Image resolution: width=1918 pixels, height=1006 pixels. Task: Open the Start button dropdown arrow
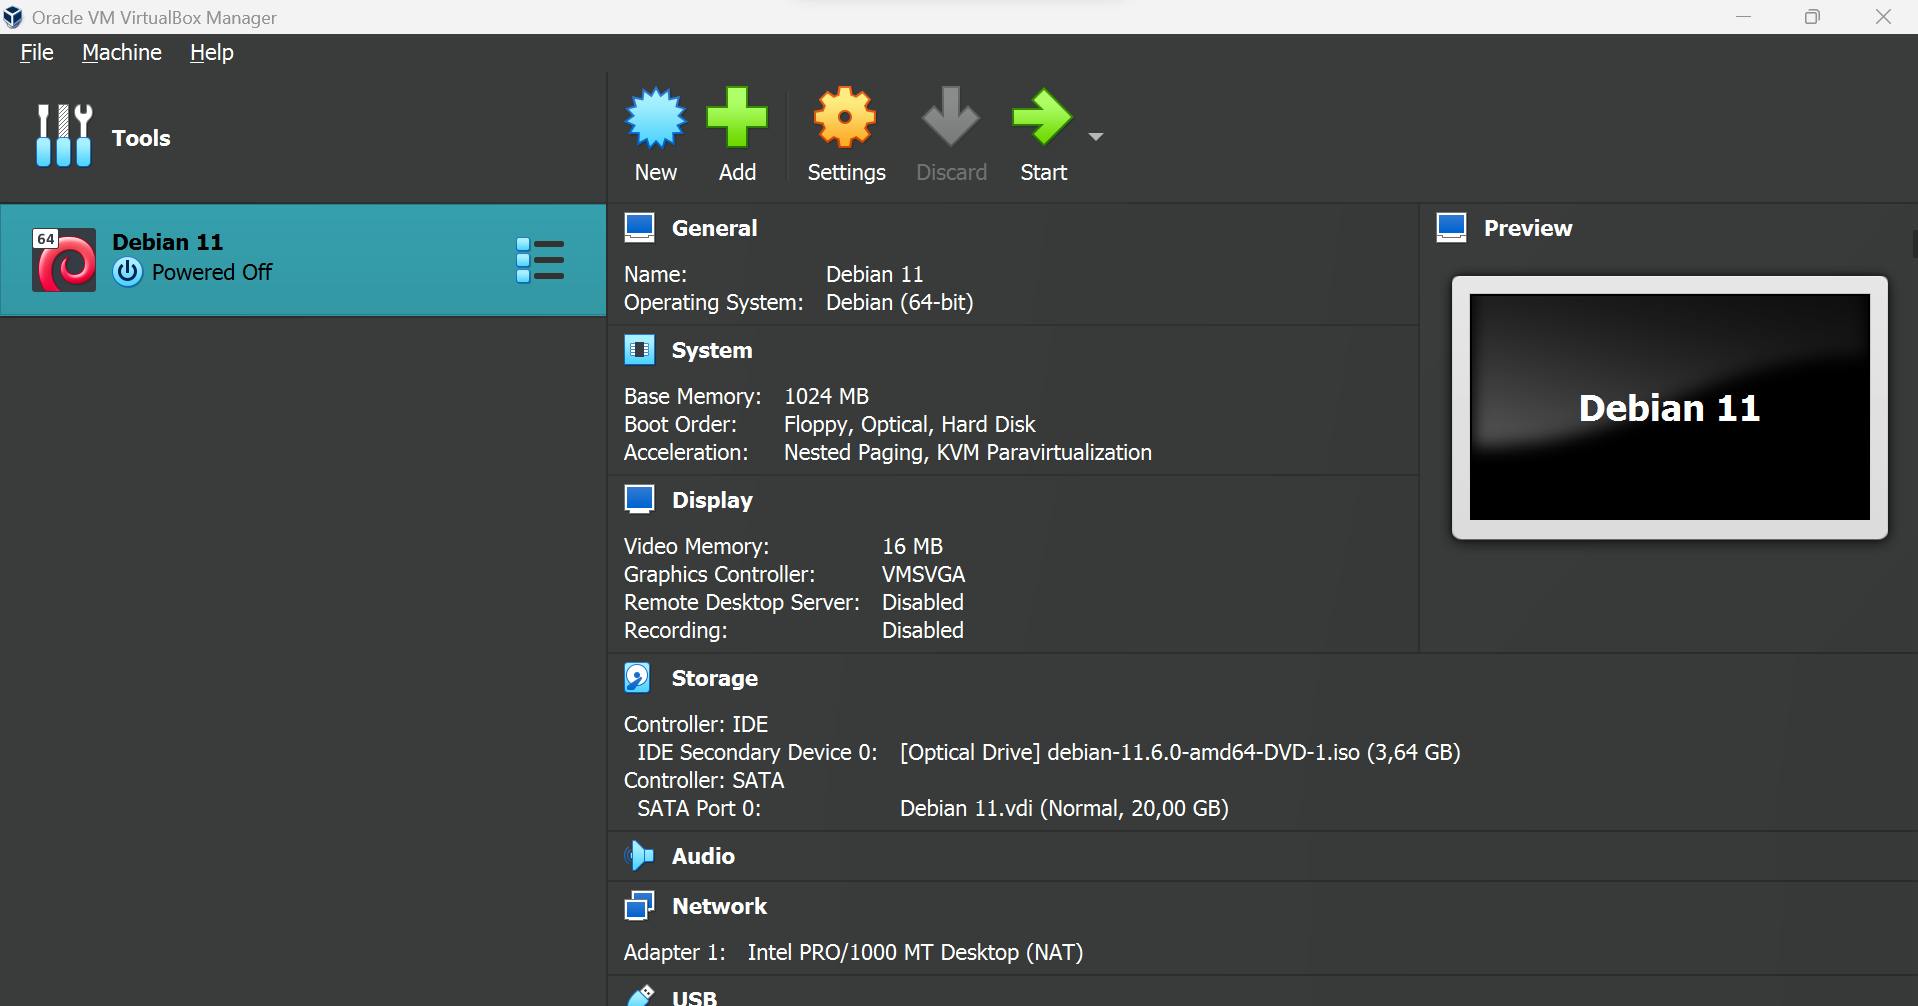(x=1096, y=136)
